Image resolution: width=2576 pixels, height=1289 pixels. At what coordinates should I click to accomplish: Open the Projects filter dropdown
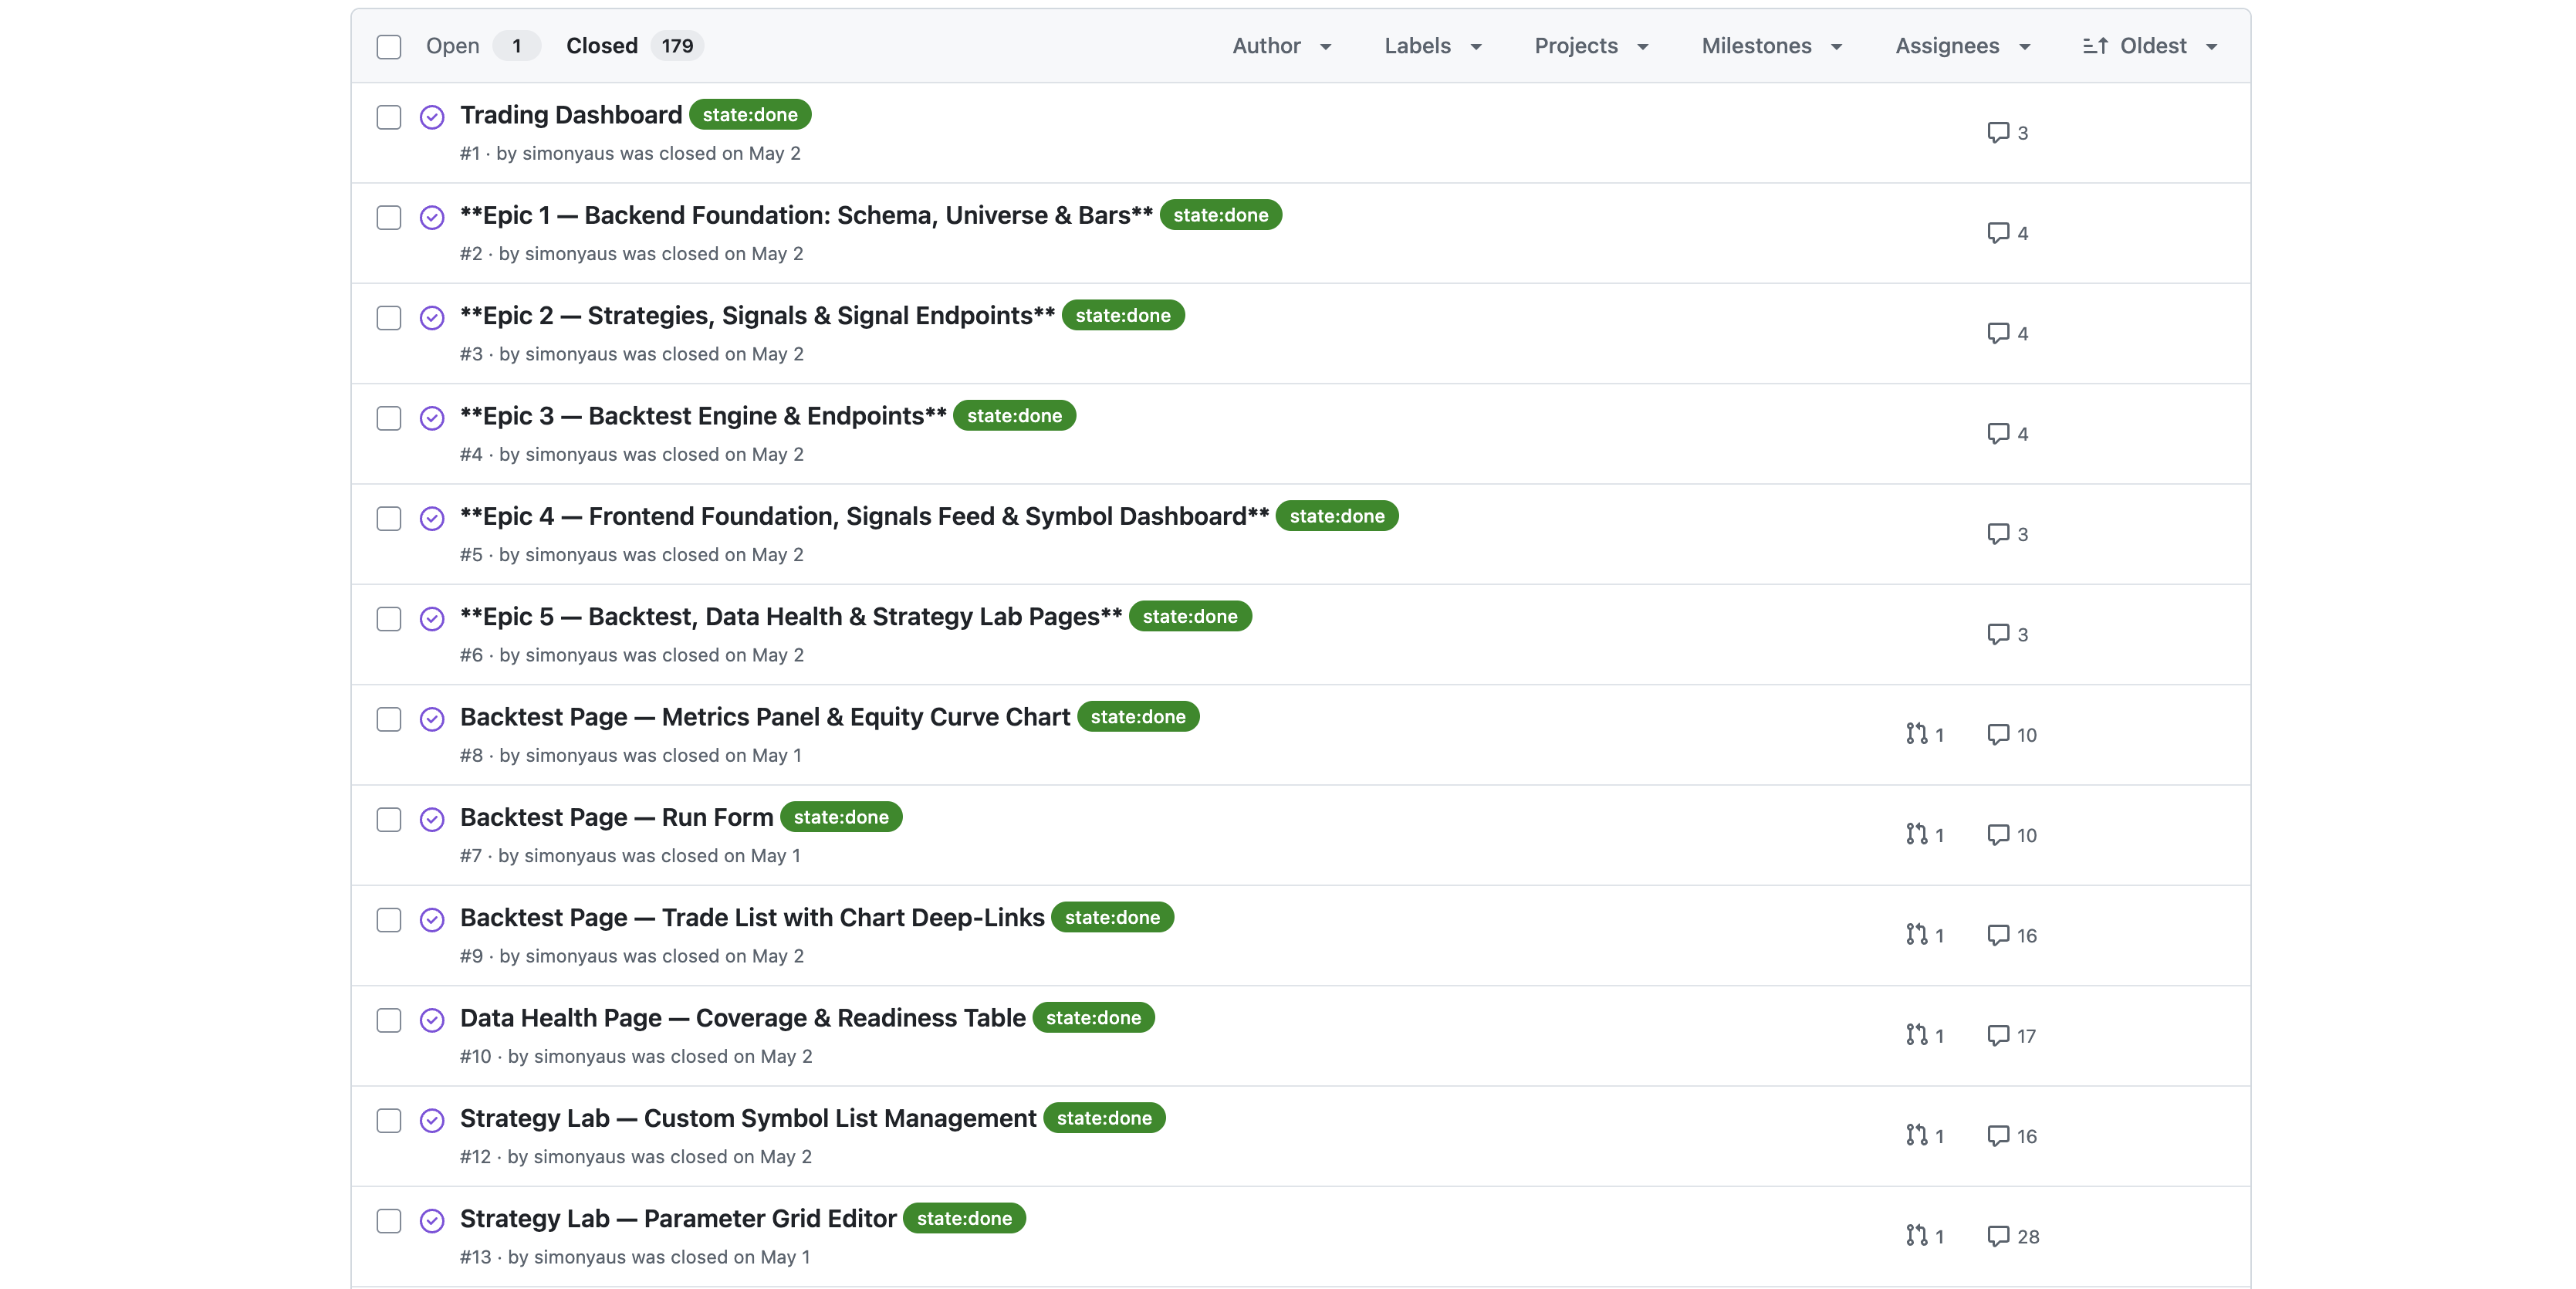[1591, 46]
